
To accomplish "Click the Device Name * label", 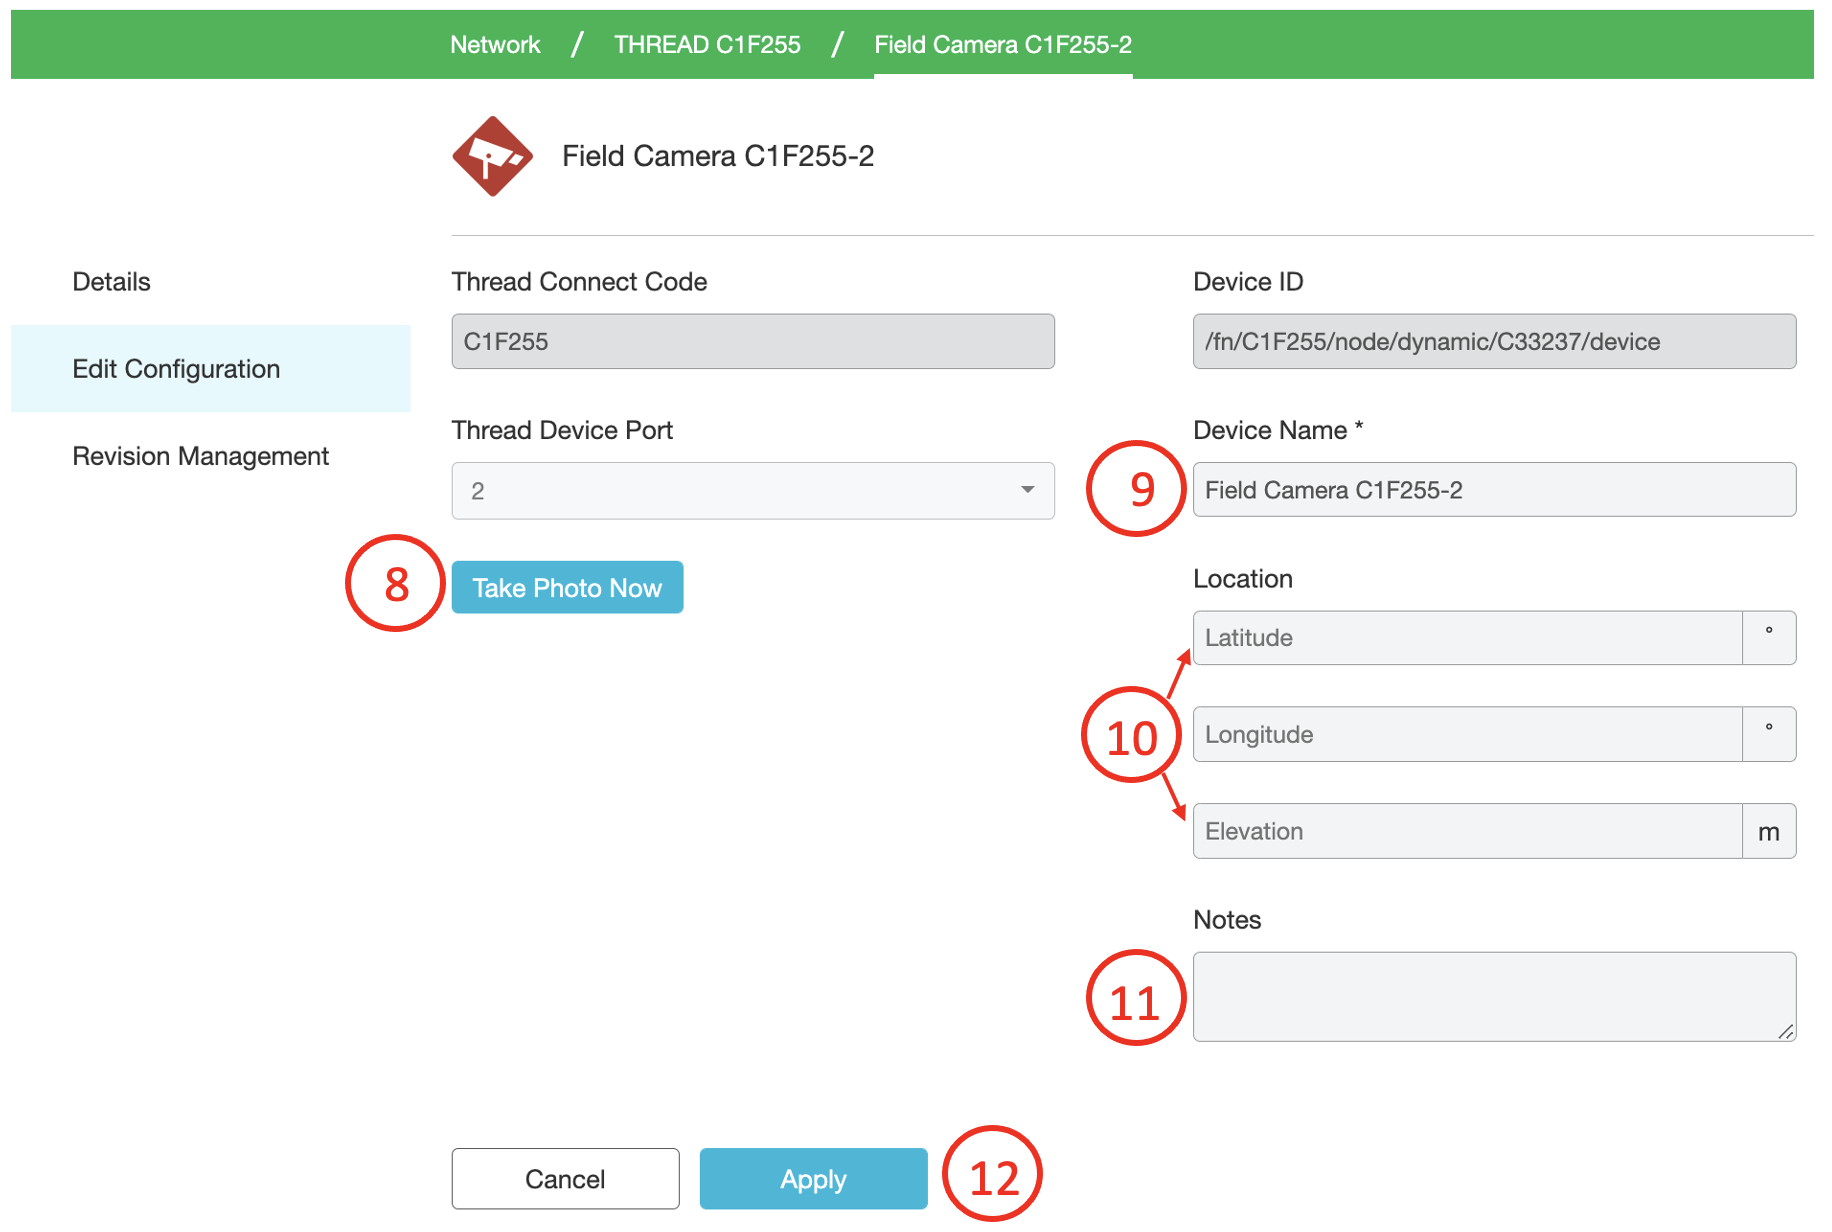I will tap(1278, 430).
